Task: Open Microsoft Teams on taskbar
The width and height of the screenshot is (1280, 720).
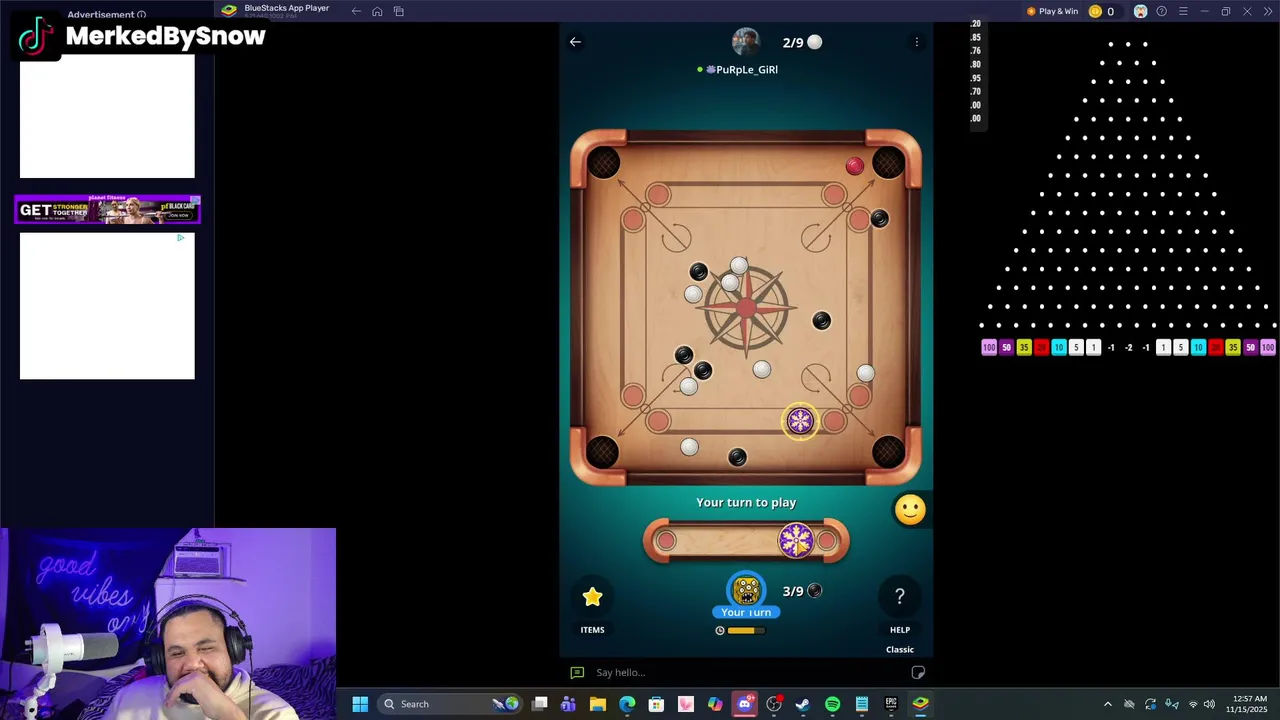Action: coord(568,704)
